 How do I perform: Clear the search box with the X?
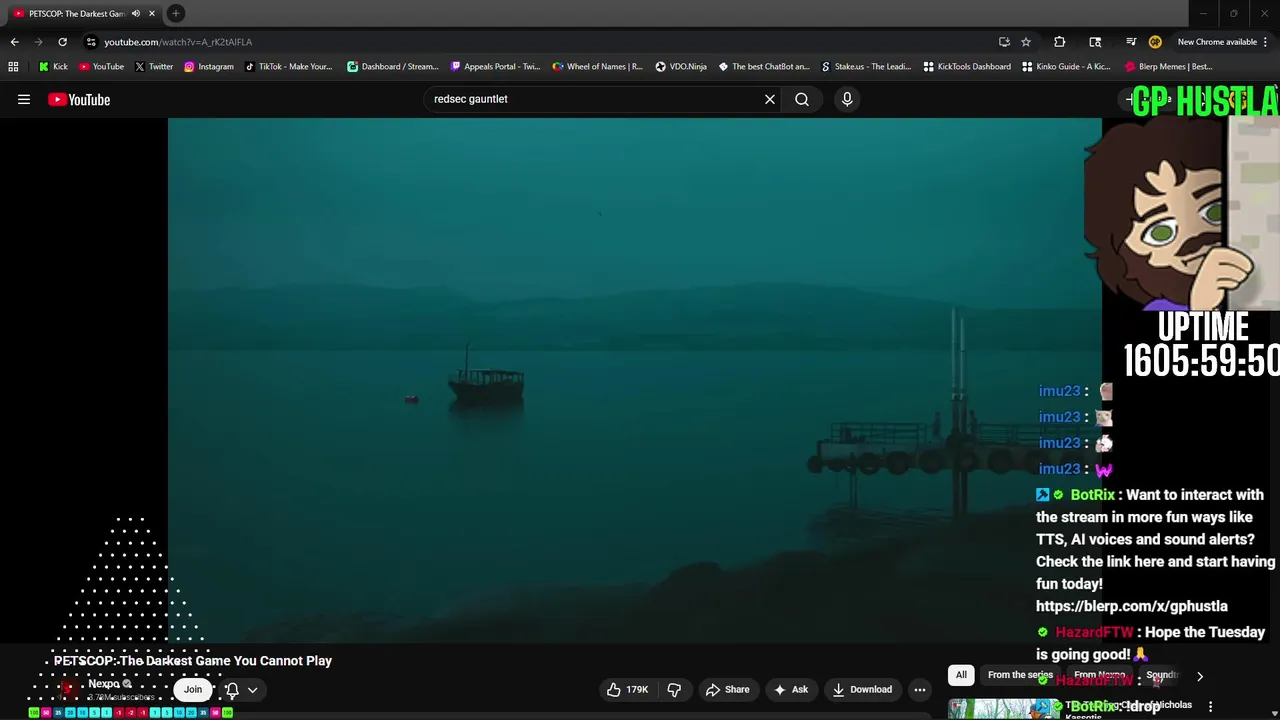pyautogui.click(x=770, y=99)
